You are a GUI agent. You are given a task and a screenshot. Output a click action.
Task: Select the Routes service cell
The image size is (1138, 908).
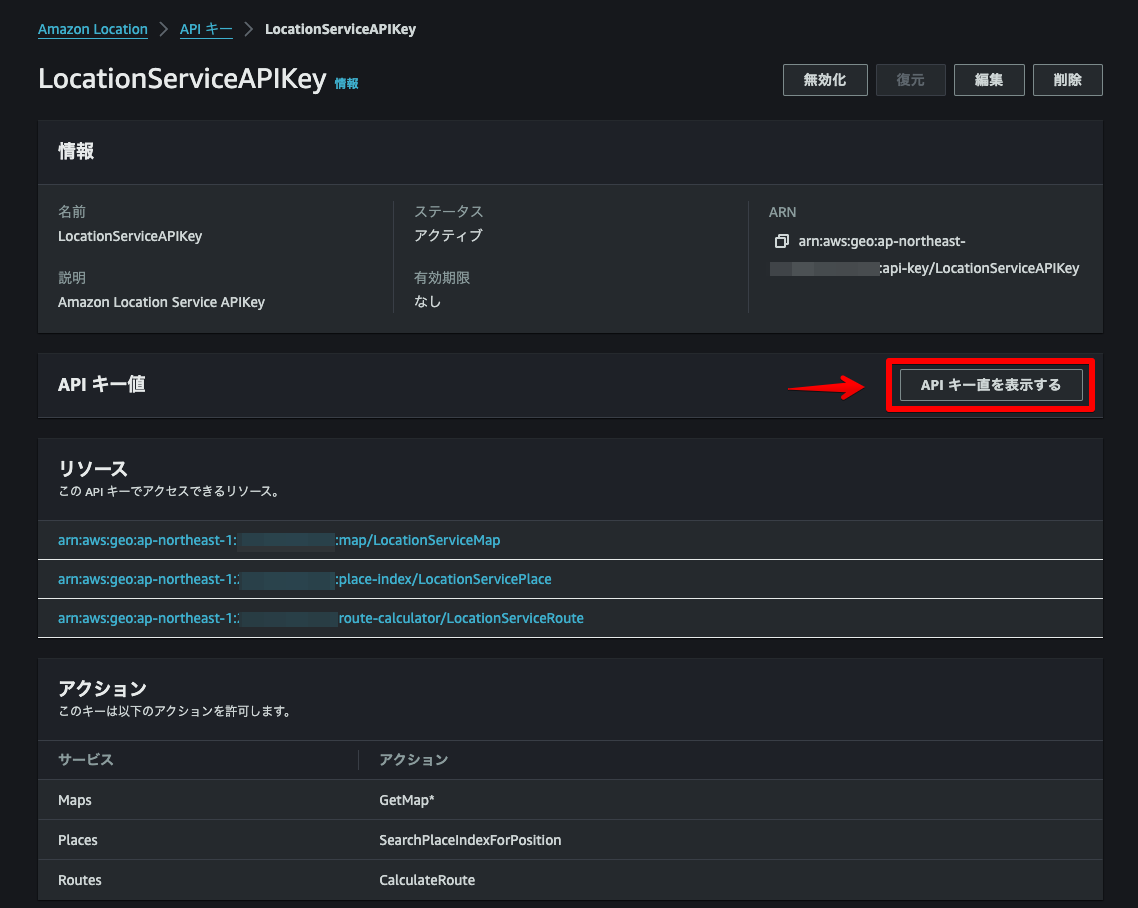pyautogui.click(x=80, y=880)
